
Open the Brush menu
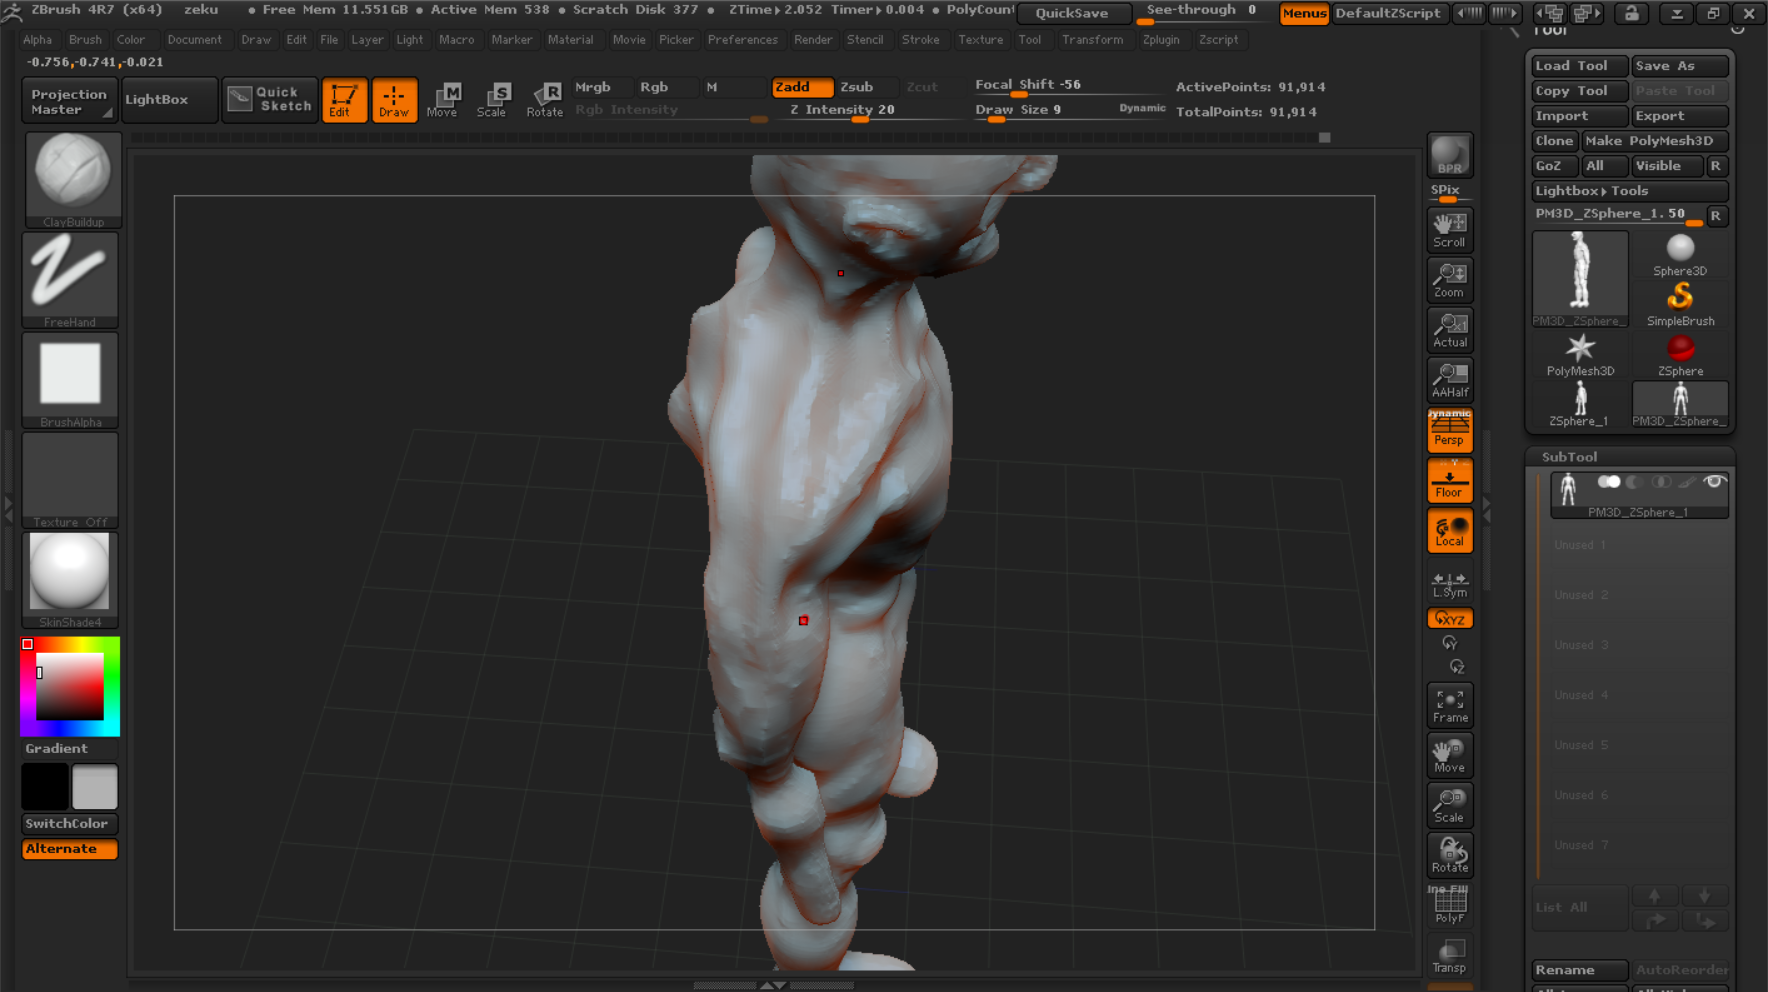85,40
